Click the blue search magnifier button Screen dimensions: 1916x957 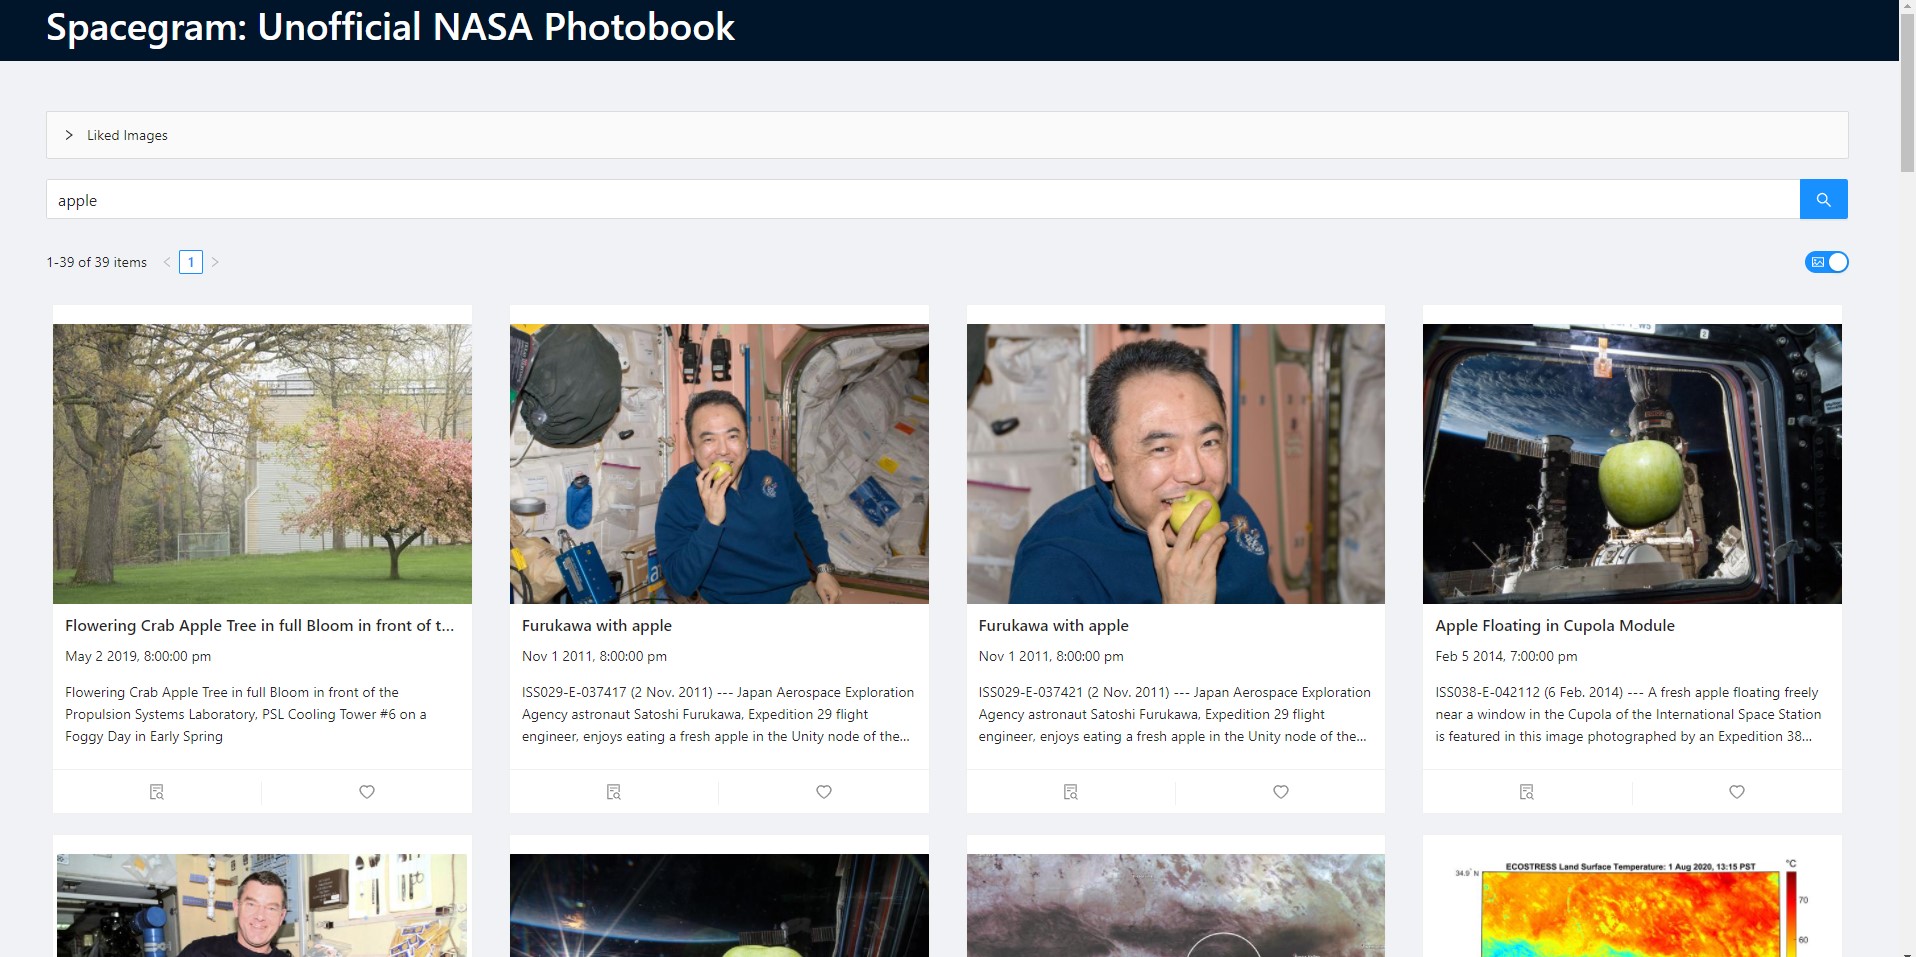click(x=1823, y=199)
